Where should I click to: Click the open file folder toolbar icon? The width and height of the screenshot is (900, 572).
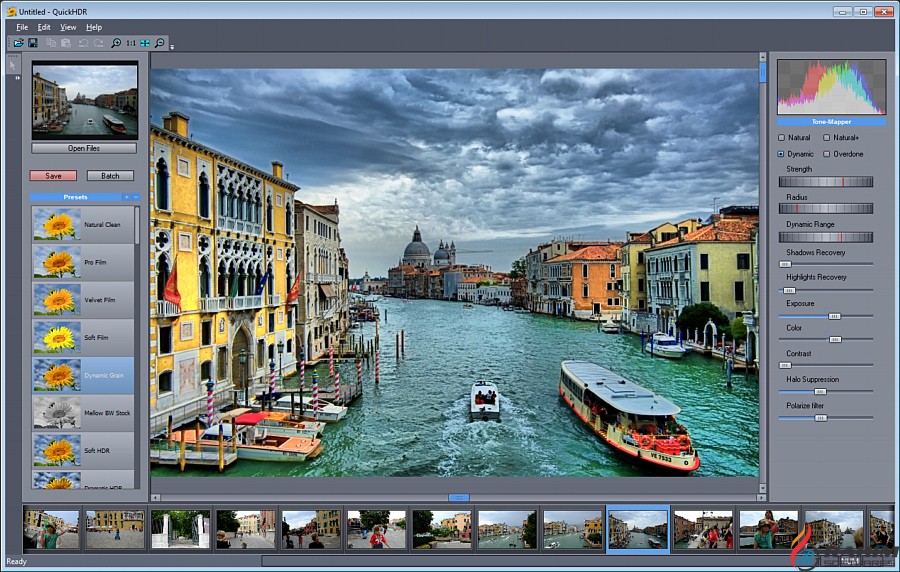tap(19, 43)
